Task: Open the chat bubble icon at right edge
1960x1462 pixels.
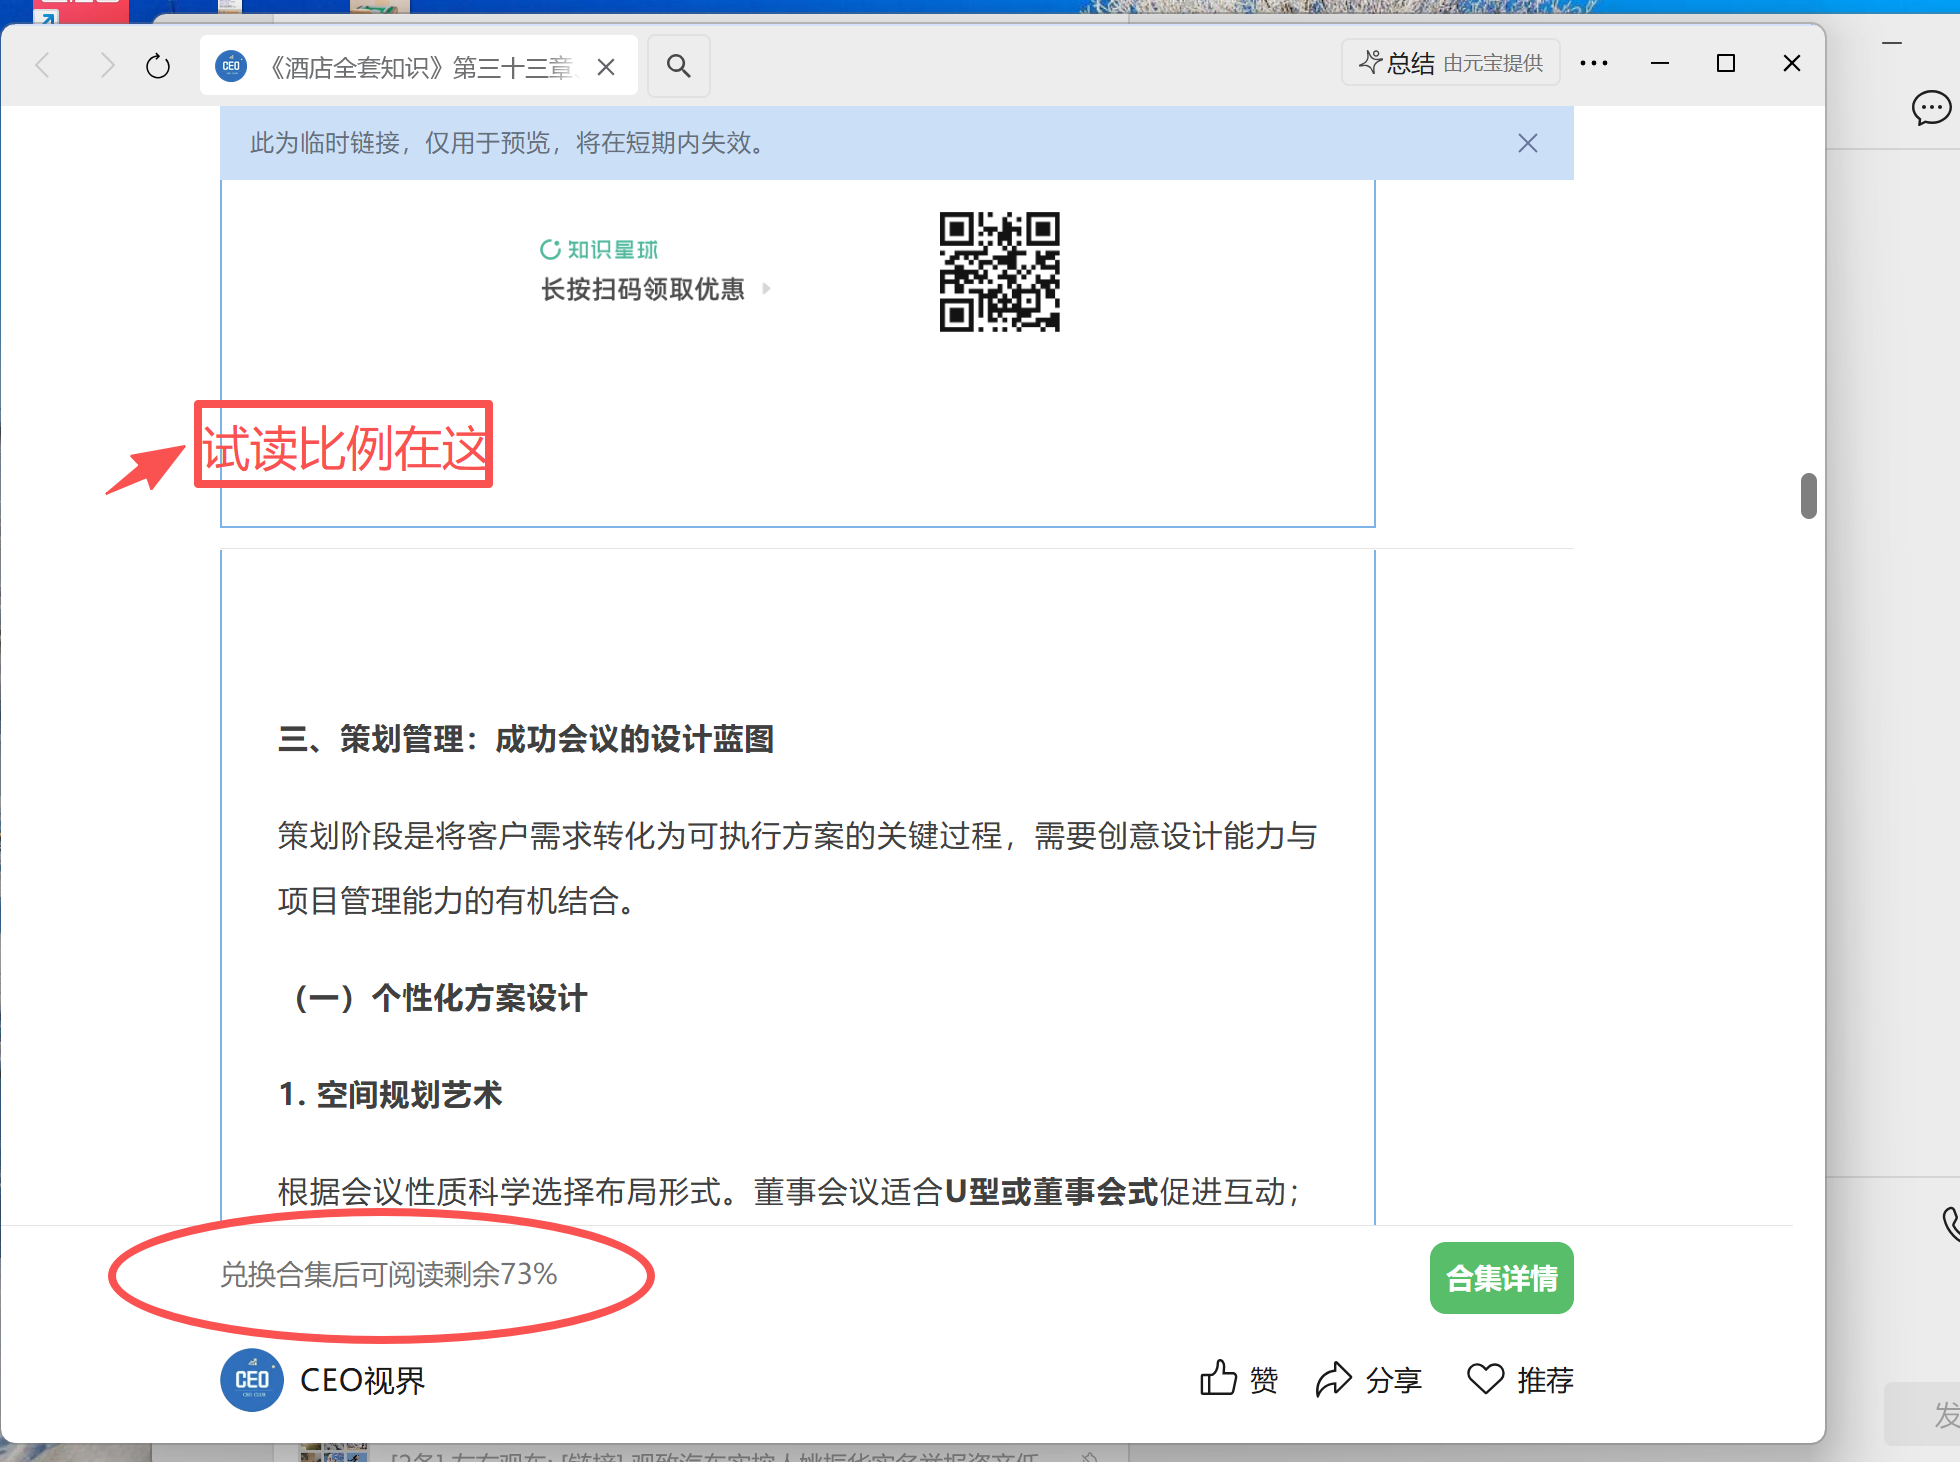Action: (x=1930, y=107)
